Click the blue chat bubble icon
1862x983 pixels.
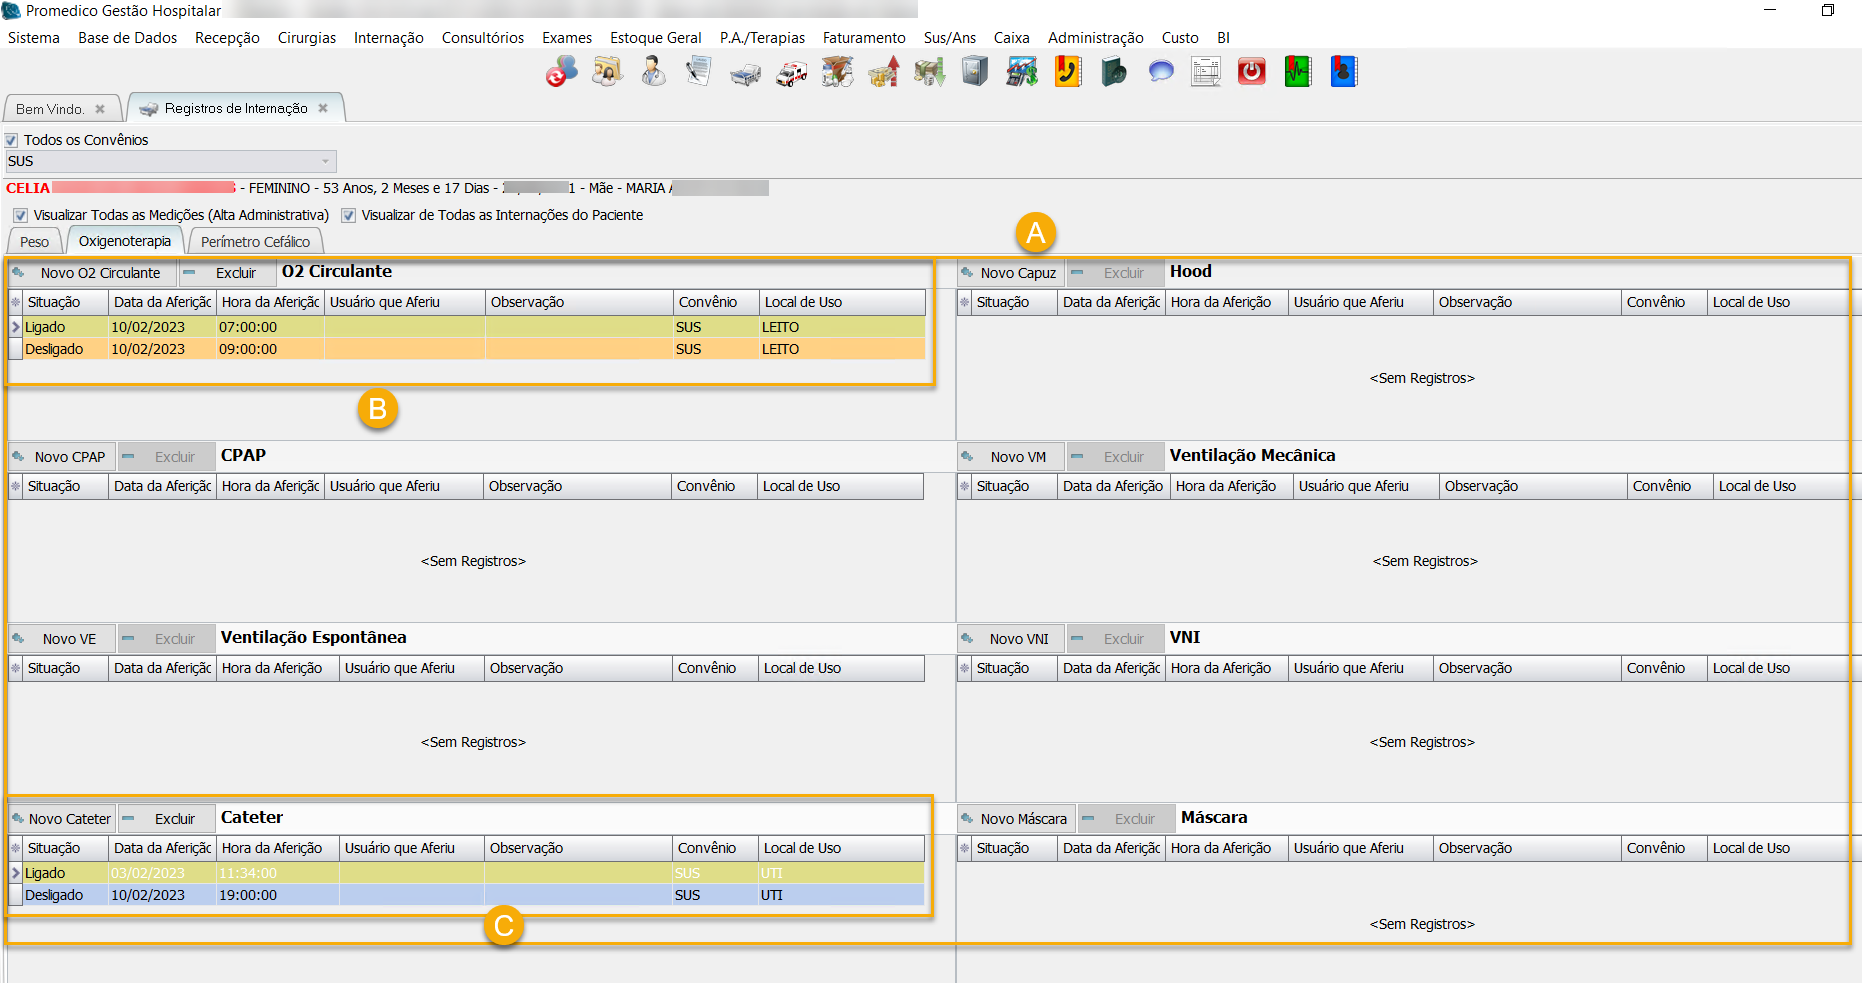tap(1160, 72)
